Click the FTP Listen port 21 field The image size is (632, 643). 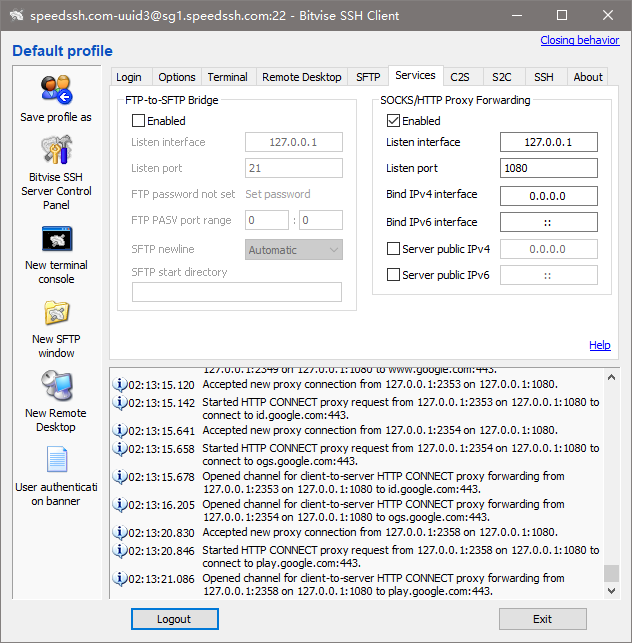click(x=294, y=168)
